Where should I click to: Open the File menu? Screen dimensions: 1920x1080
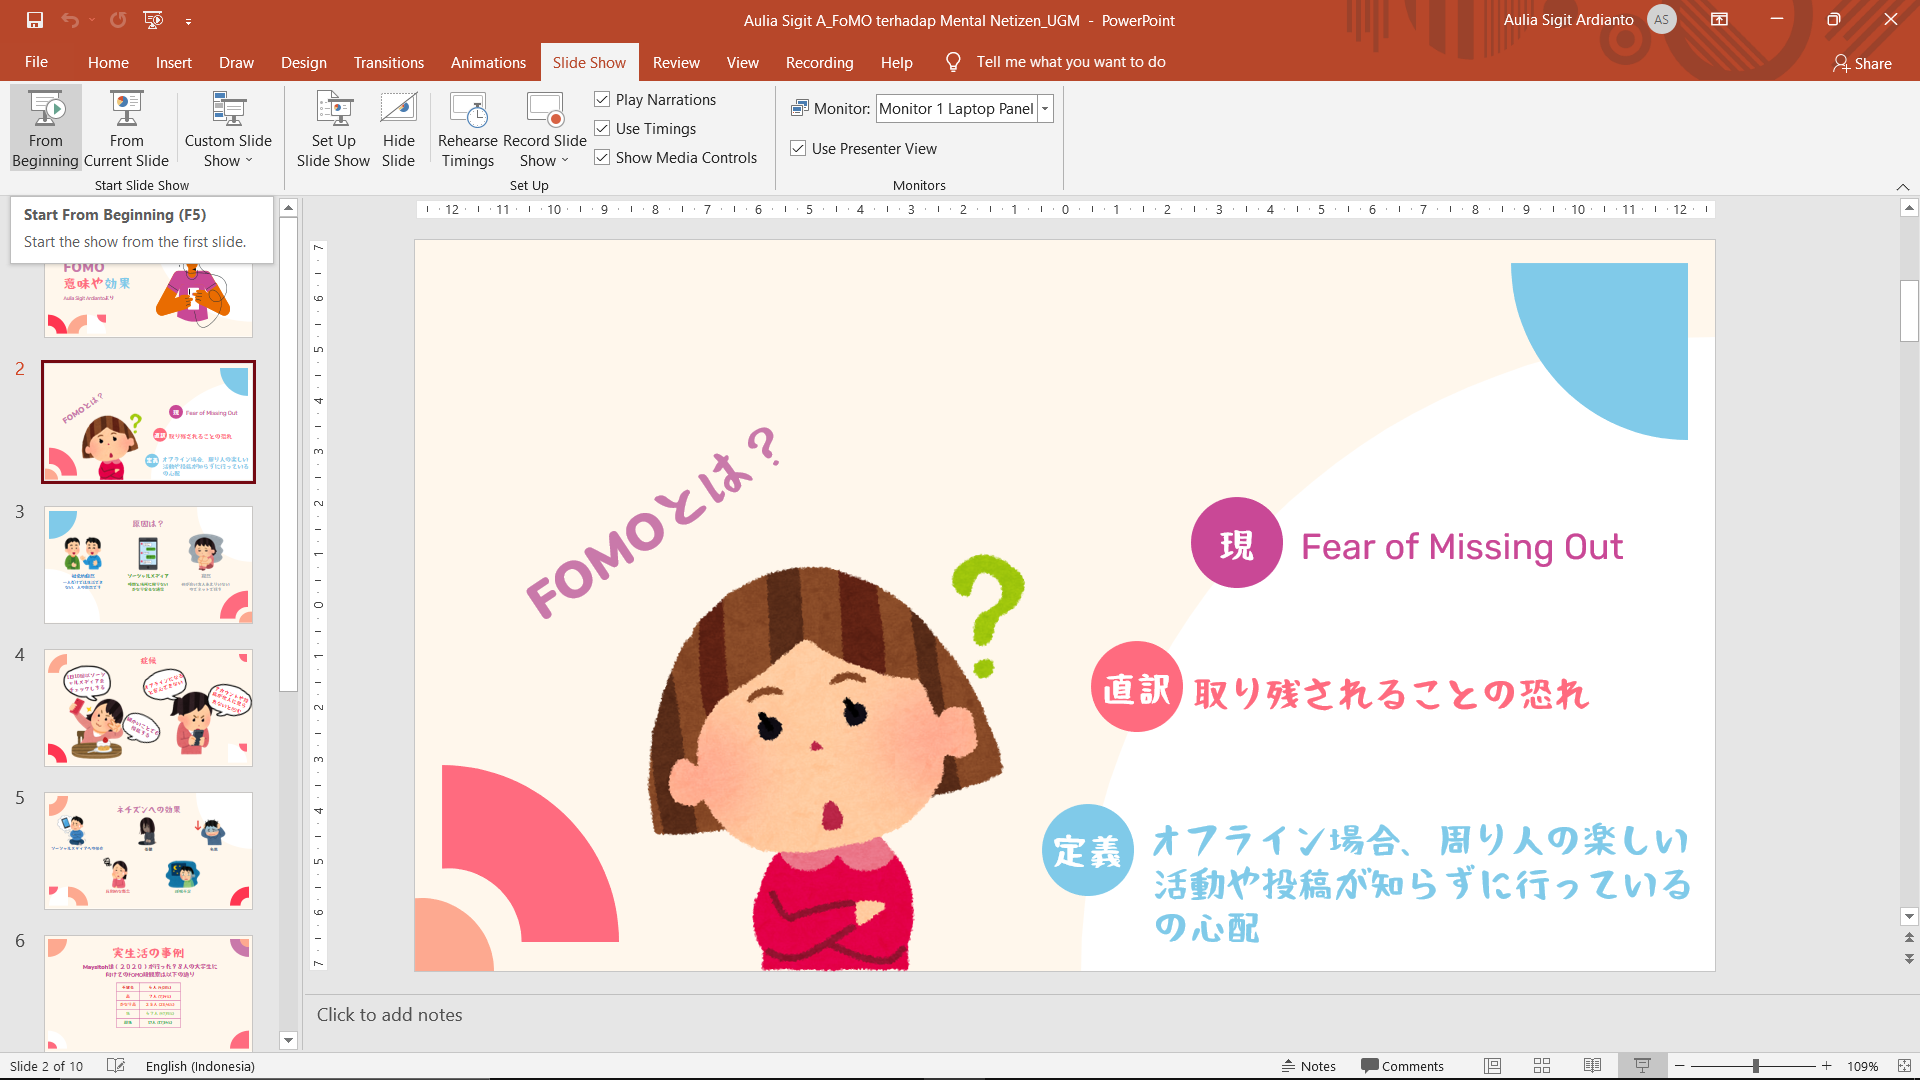pos(36,62)
